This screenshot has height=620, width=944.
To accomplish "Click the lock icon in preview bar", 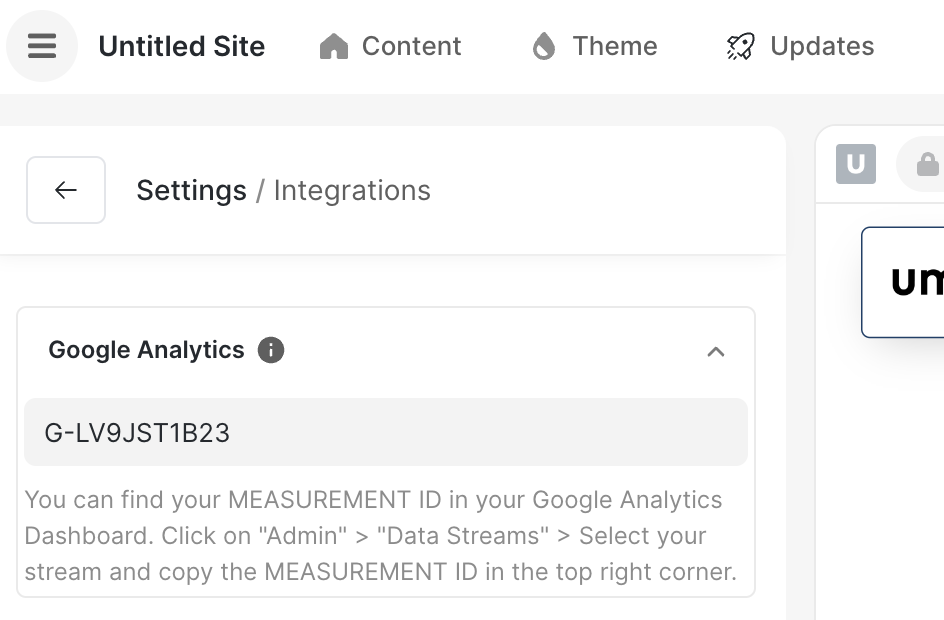I will click(927, 165).
